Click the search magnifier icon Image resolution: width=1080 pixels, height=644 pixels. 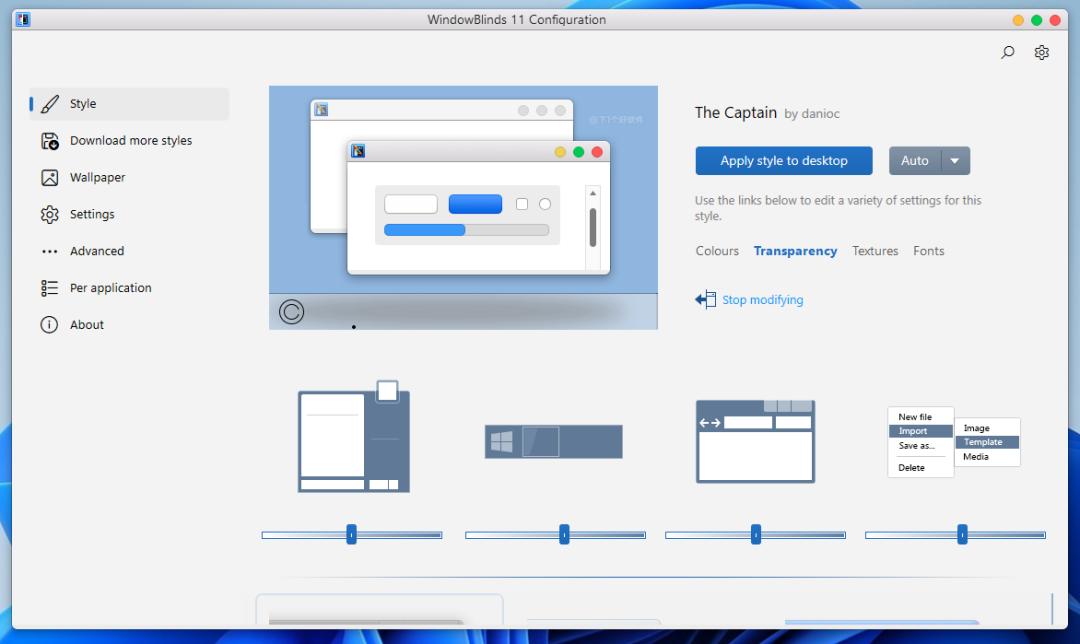pos(1008,53)
